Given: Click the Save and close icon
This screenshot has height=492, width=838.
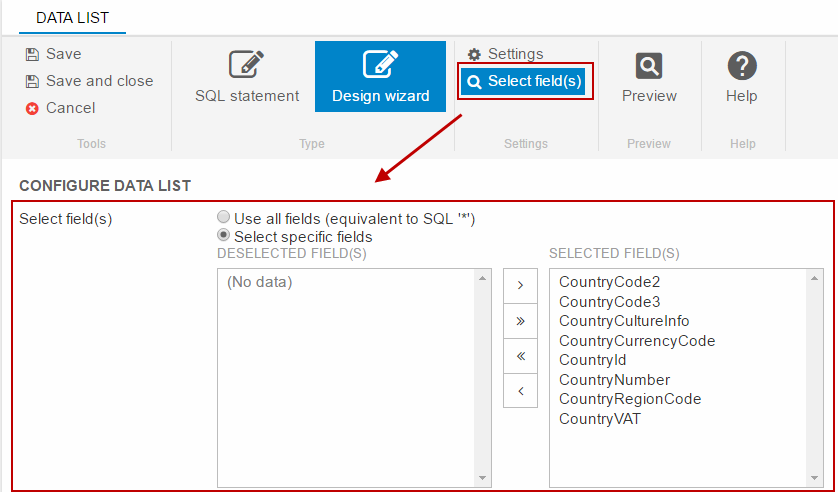Looking at the screenshot, I should (32, 81).
